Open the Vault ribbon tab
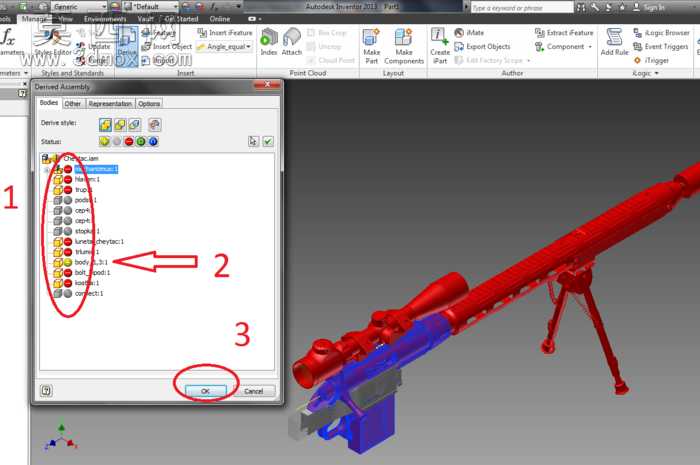700x465 pixels. coord(146,19)
